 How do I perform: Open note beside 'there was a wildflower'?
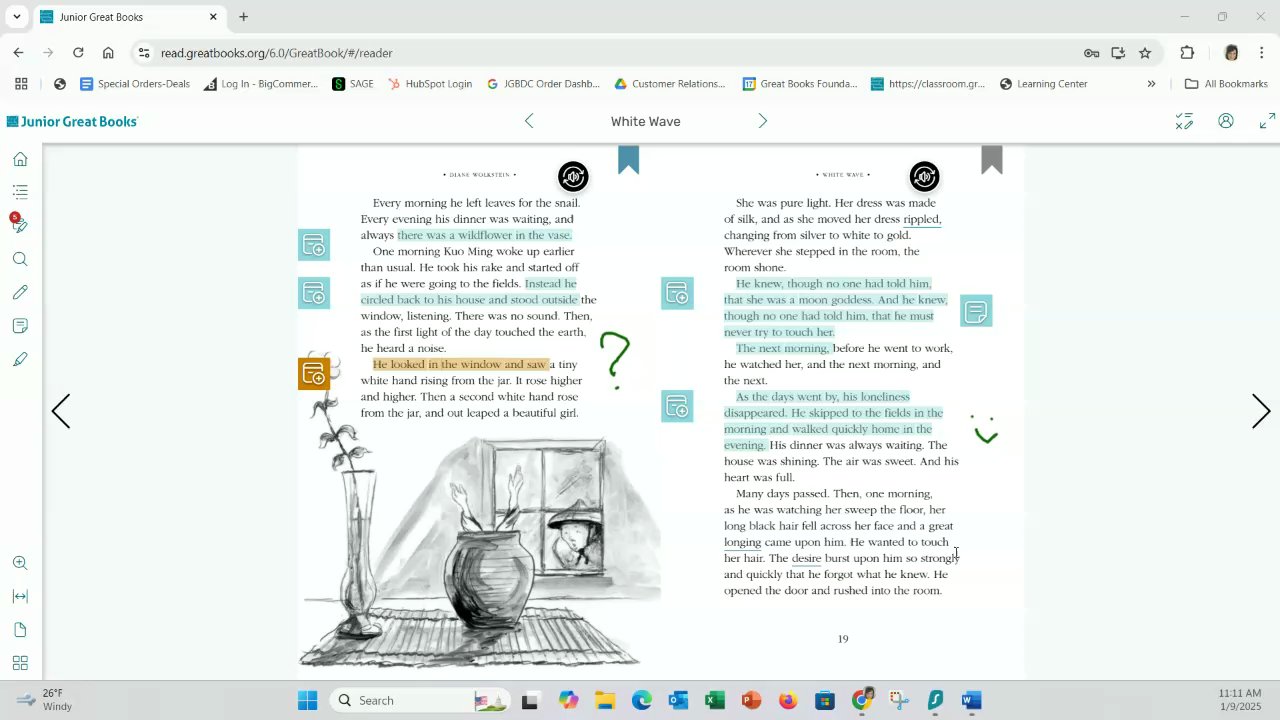[314, 245]
